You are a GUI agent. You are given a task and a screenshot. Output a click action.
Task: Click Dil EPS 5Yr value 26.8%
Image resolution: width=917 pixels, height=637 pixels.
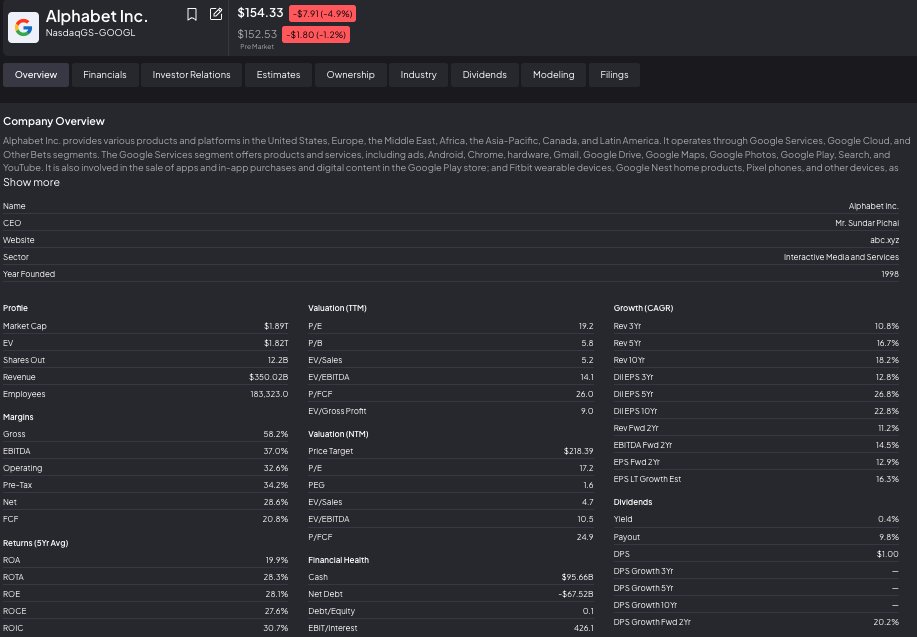coord(887,394)
